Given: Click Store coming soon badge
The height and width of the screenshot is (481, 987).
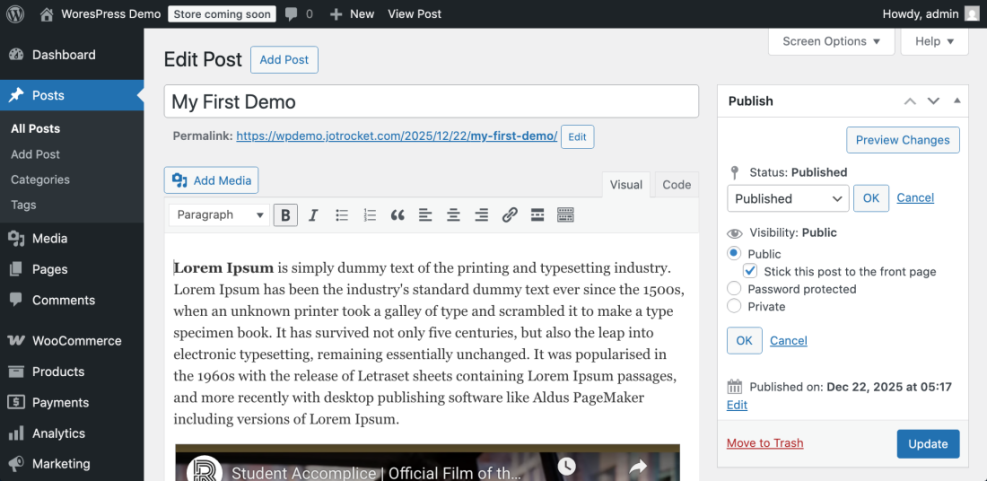Looking at the screenshot, I should click(222, 14).
